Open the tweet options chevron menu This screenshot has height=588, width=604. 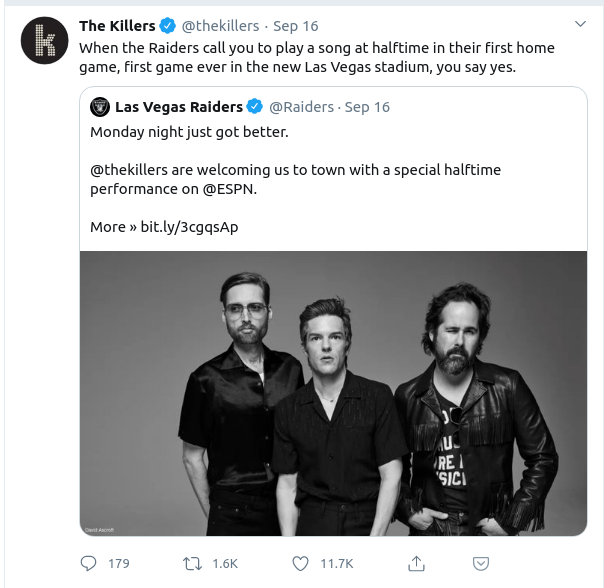580,24
